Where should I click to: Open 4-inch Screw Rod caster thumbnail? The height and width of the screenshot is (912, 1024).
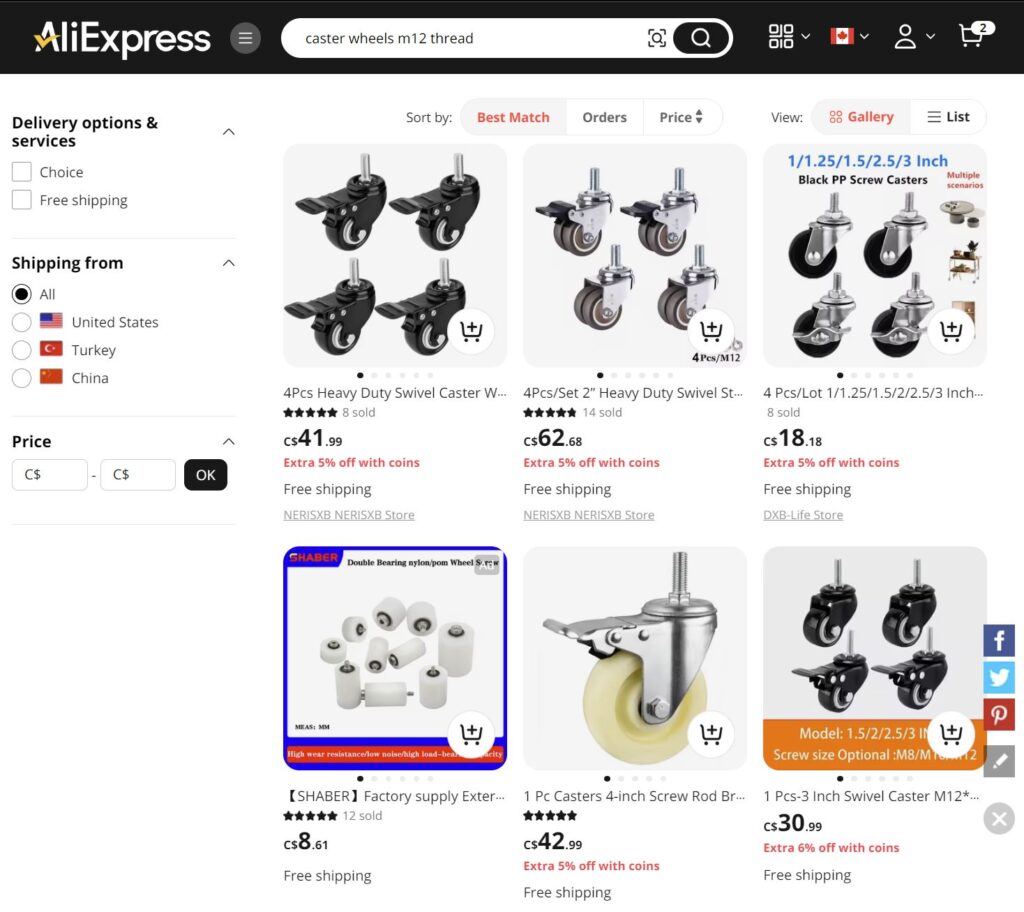pyautogui.click(x=635, y=659)
